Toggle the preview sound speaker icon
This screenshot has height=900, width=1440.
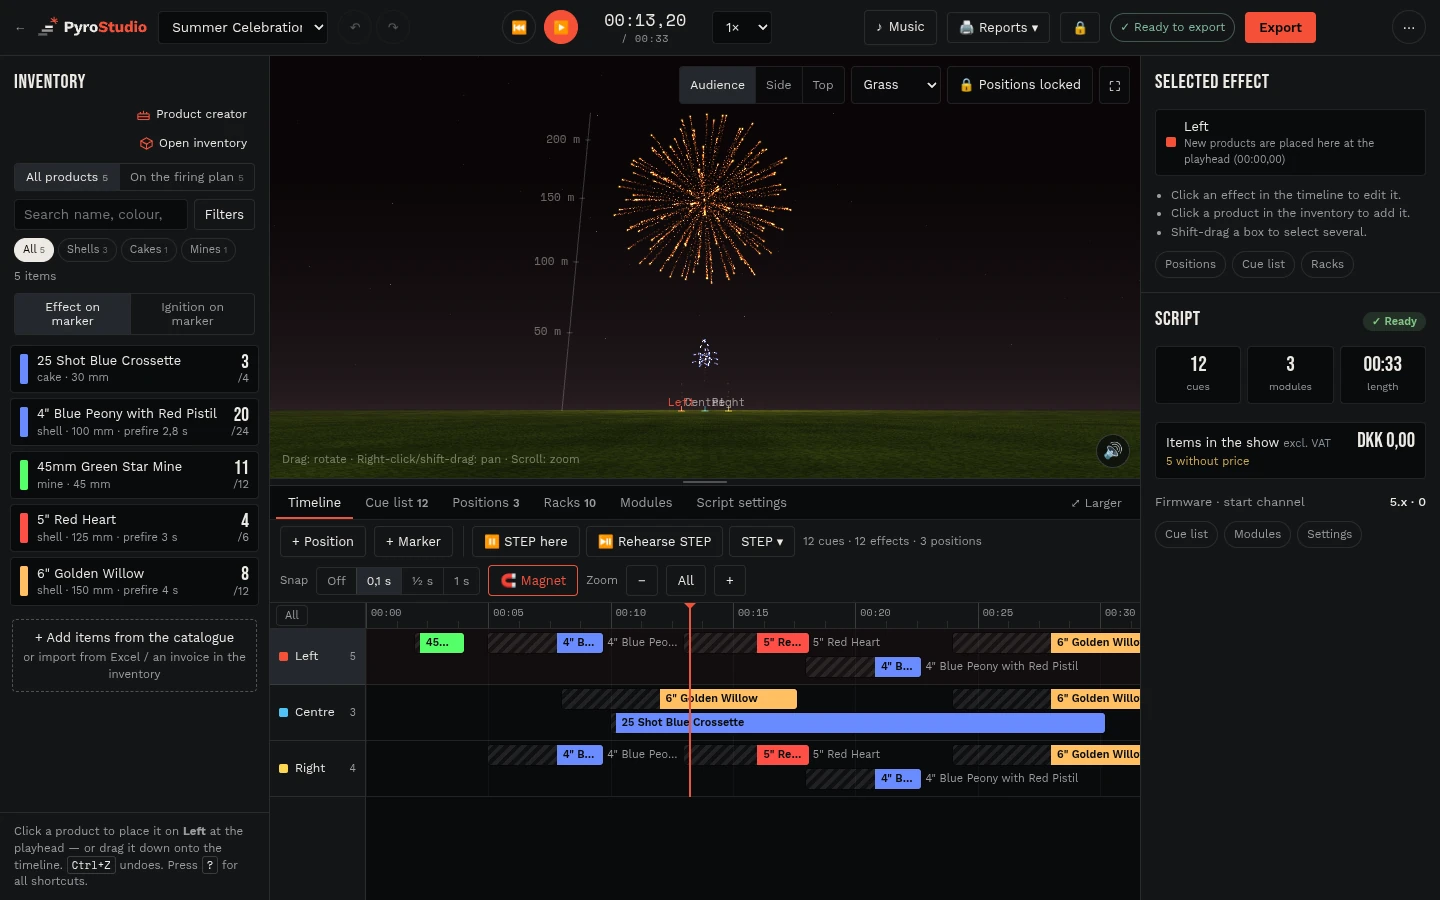point(1113,451)
